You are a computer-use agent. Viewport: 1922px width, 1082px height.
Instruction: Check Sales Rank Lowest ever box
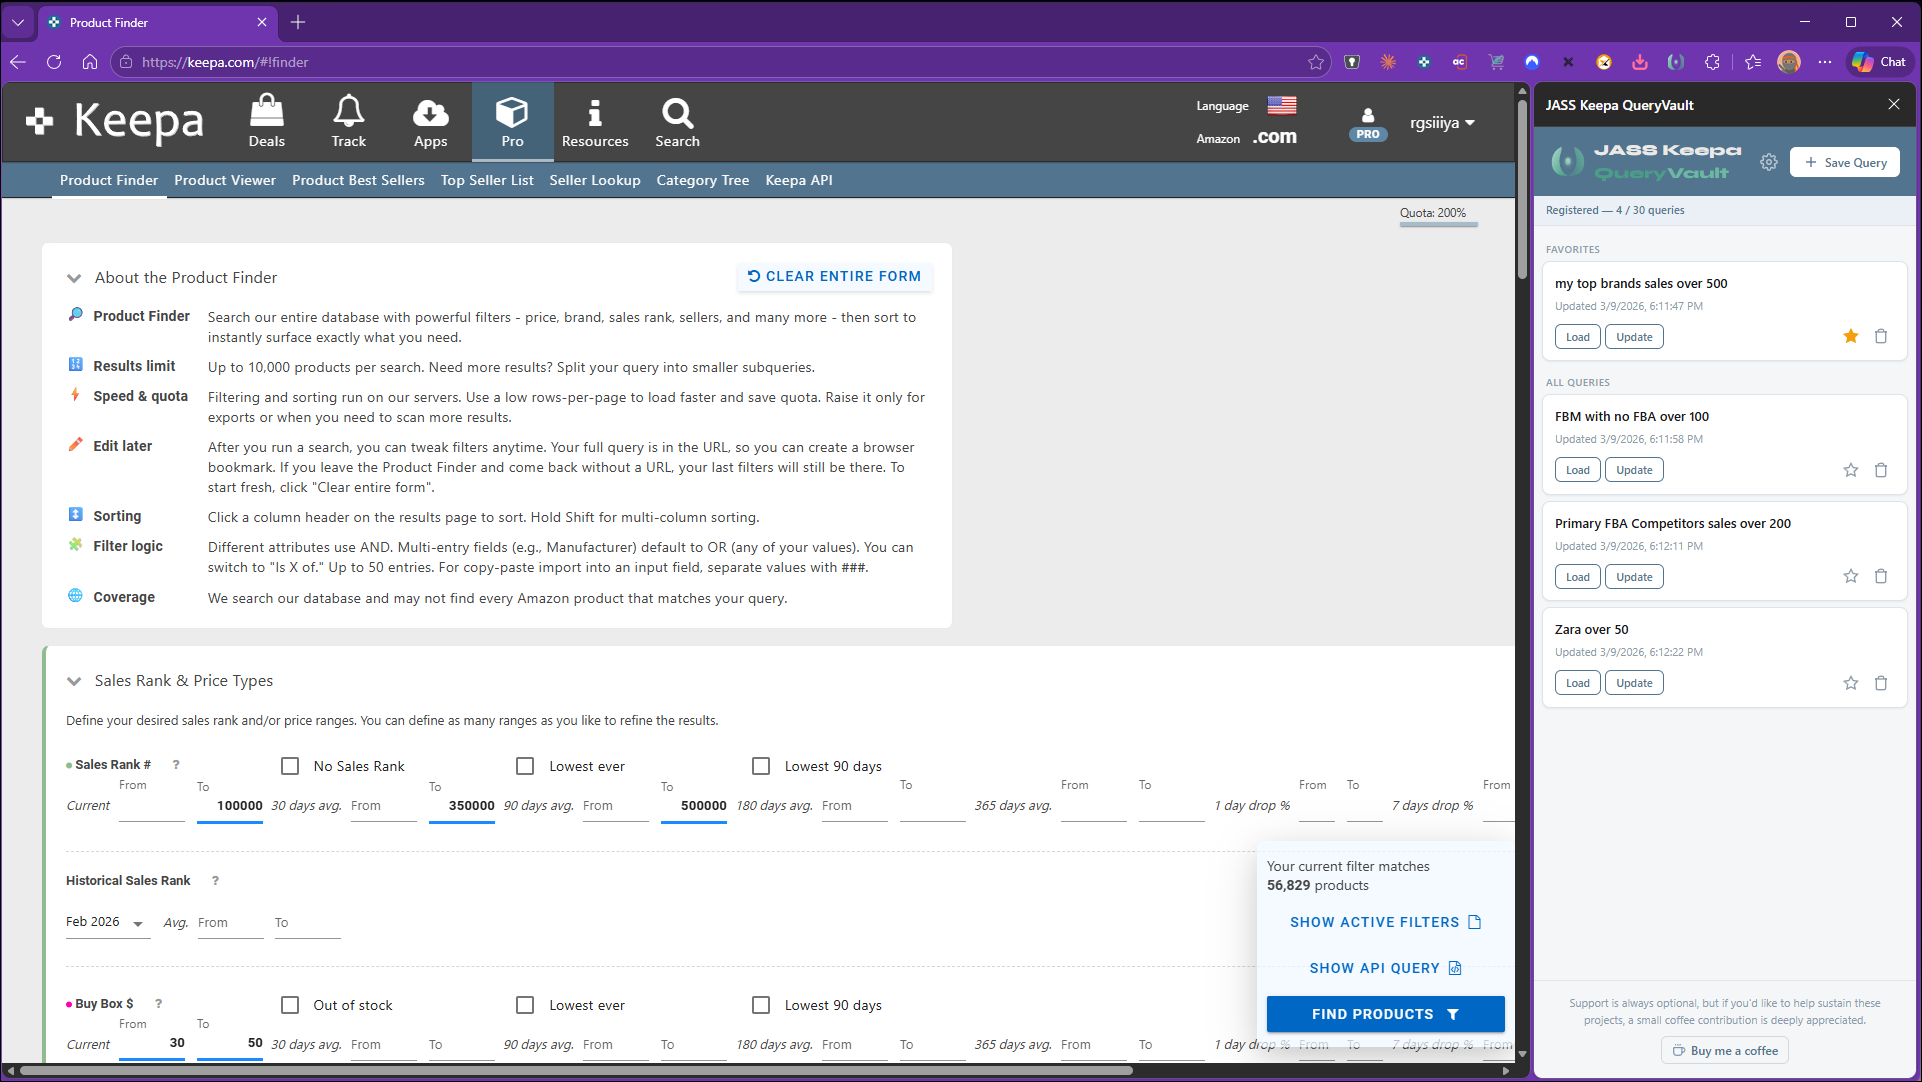[525, 766]
